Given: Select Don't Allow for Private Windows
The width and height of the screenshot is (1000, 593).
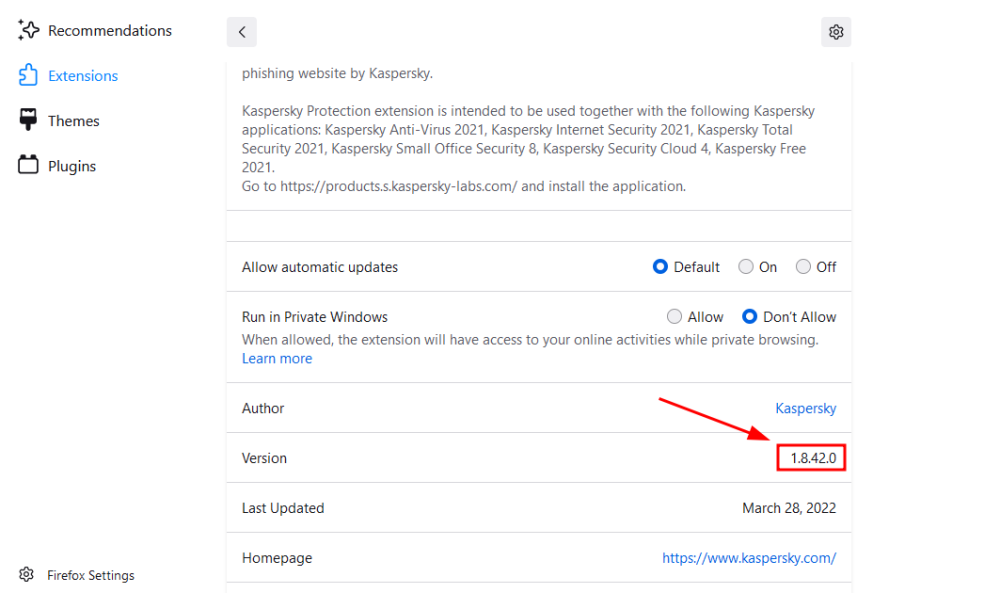Looking at the screenshot, I should 750,317.
